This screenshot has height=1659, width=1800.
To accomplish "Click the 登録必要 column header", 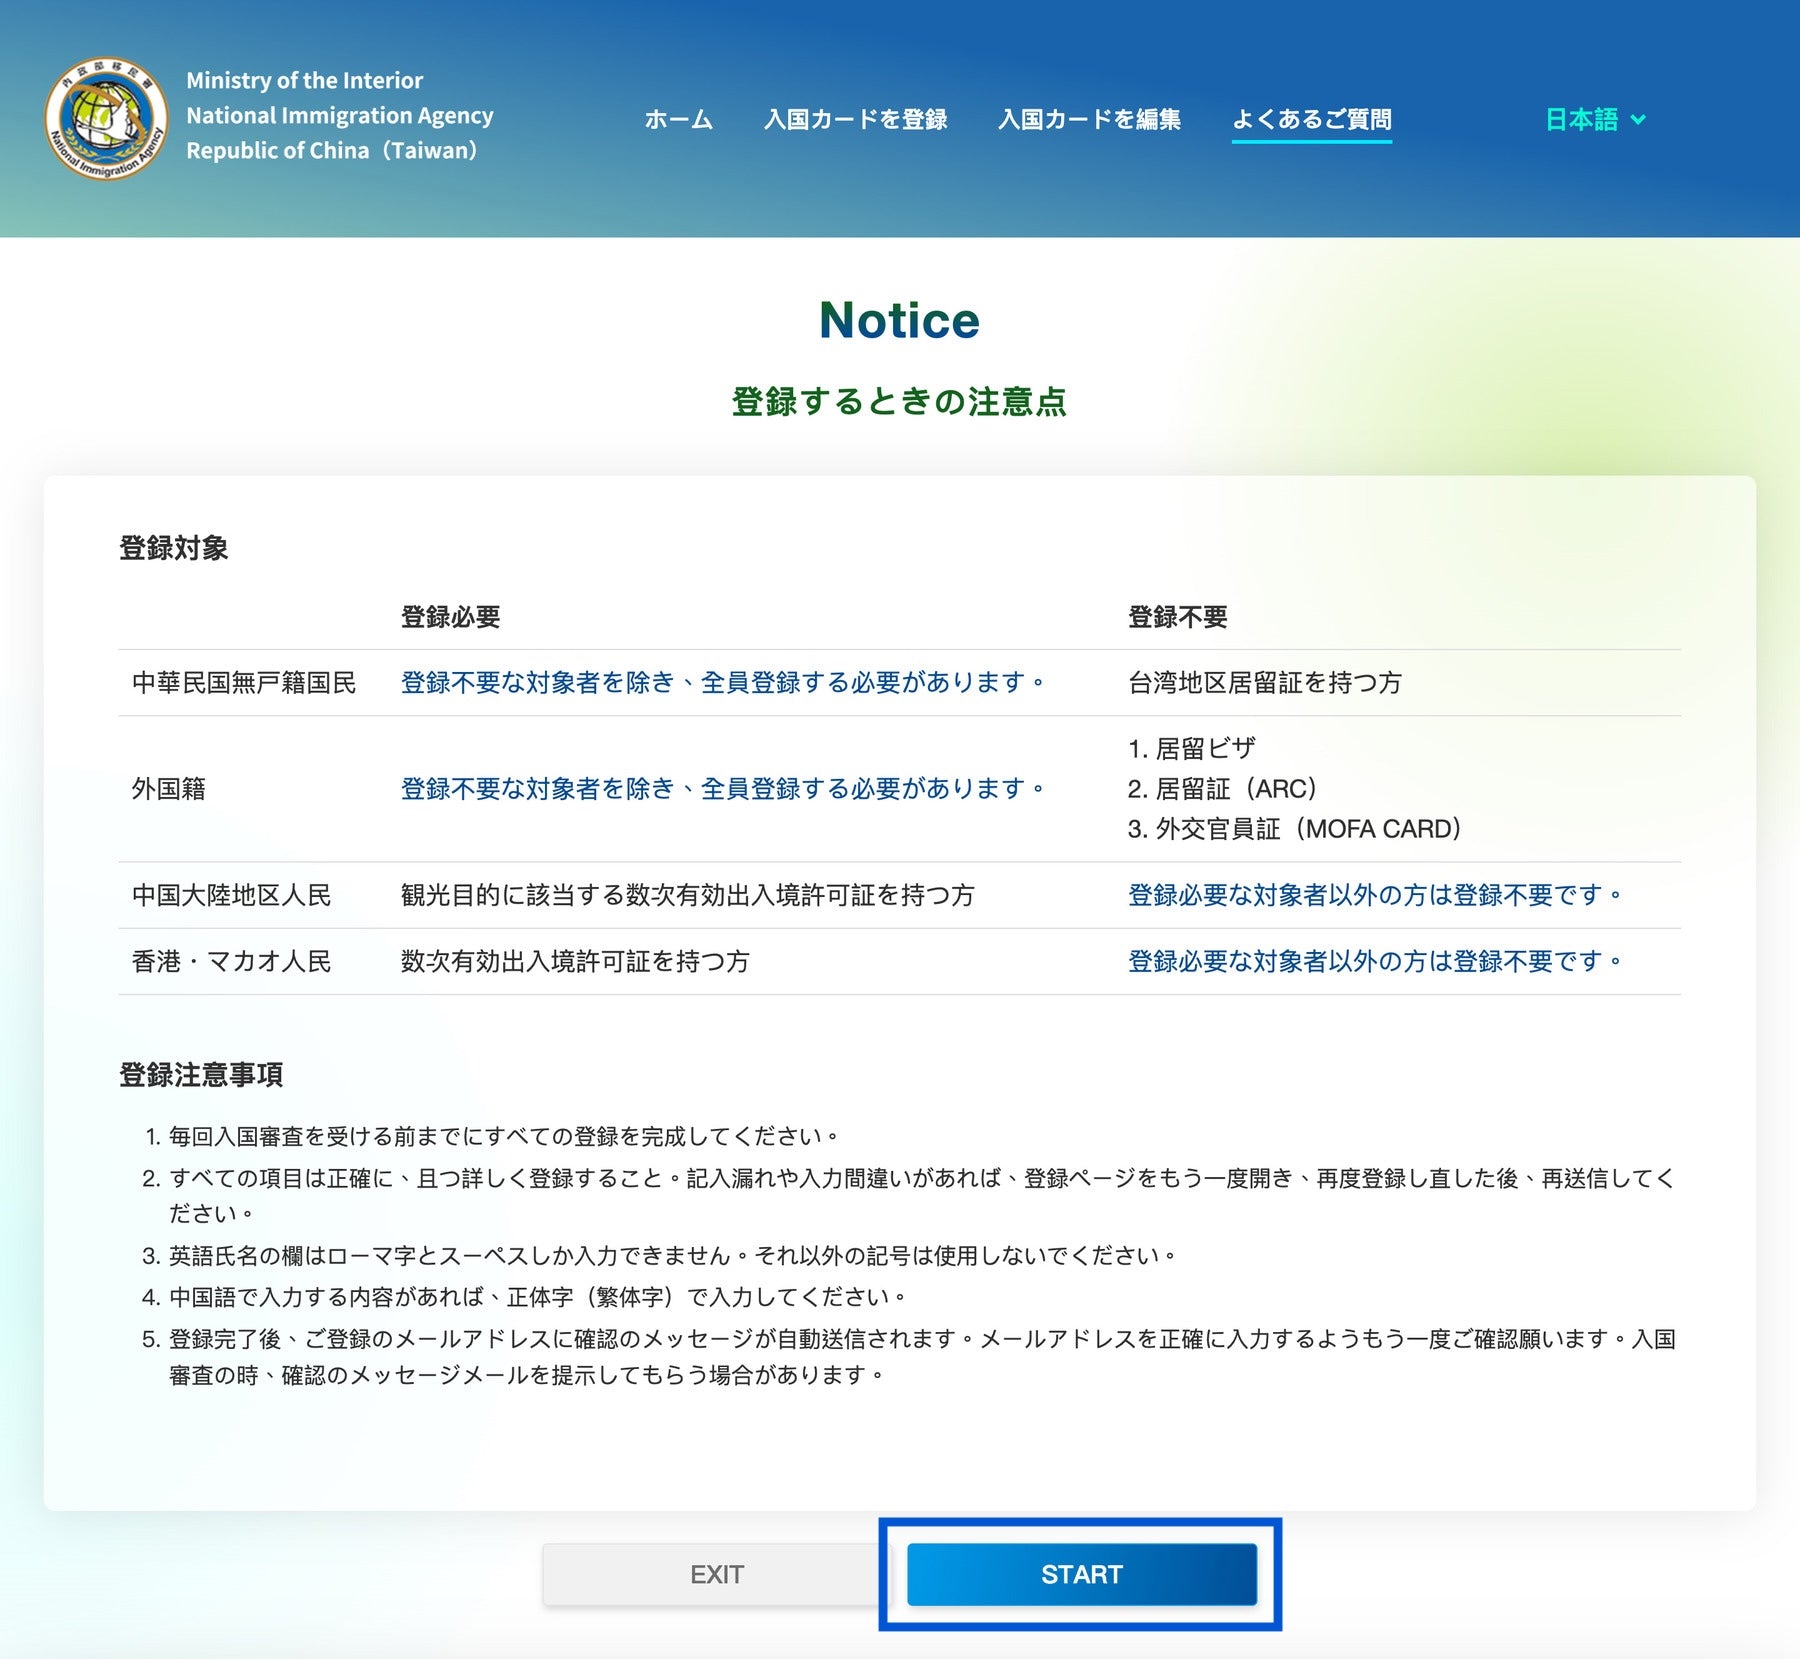I will 450,617.
